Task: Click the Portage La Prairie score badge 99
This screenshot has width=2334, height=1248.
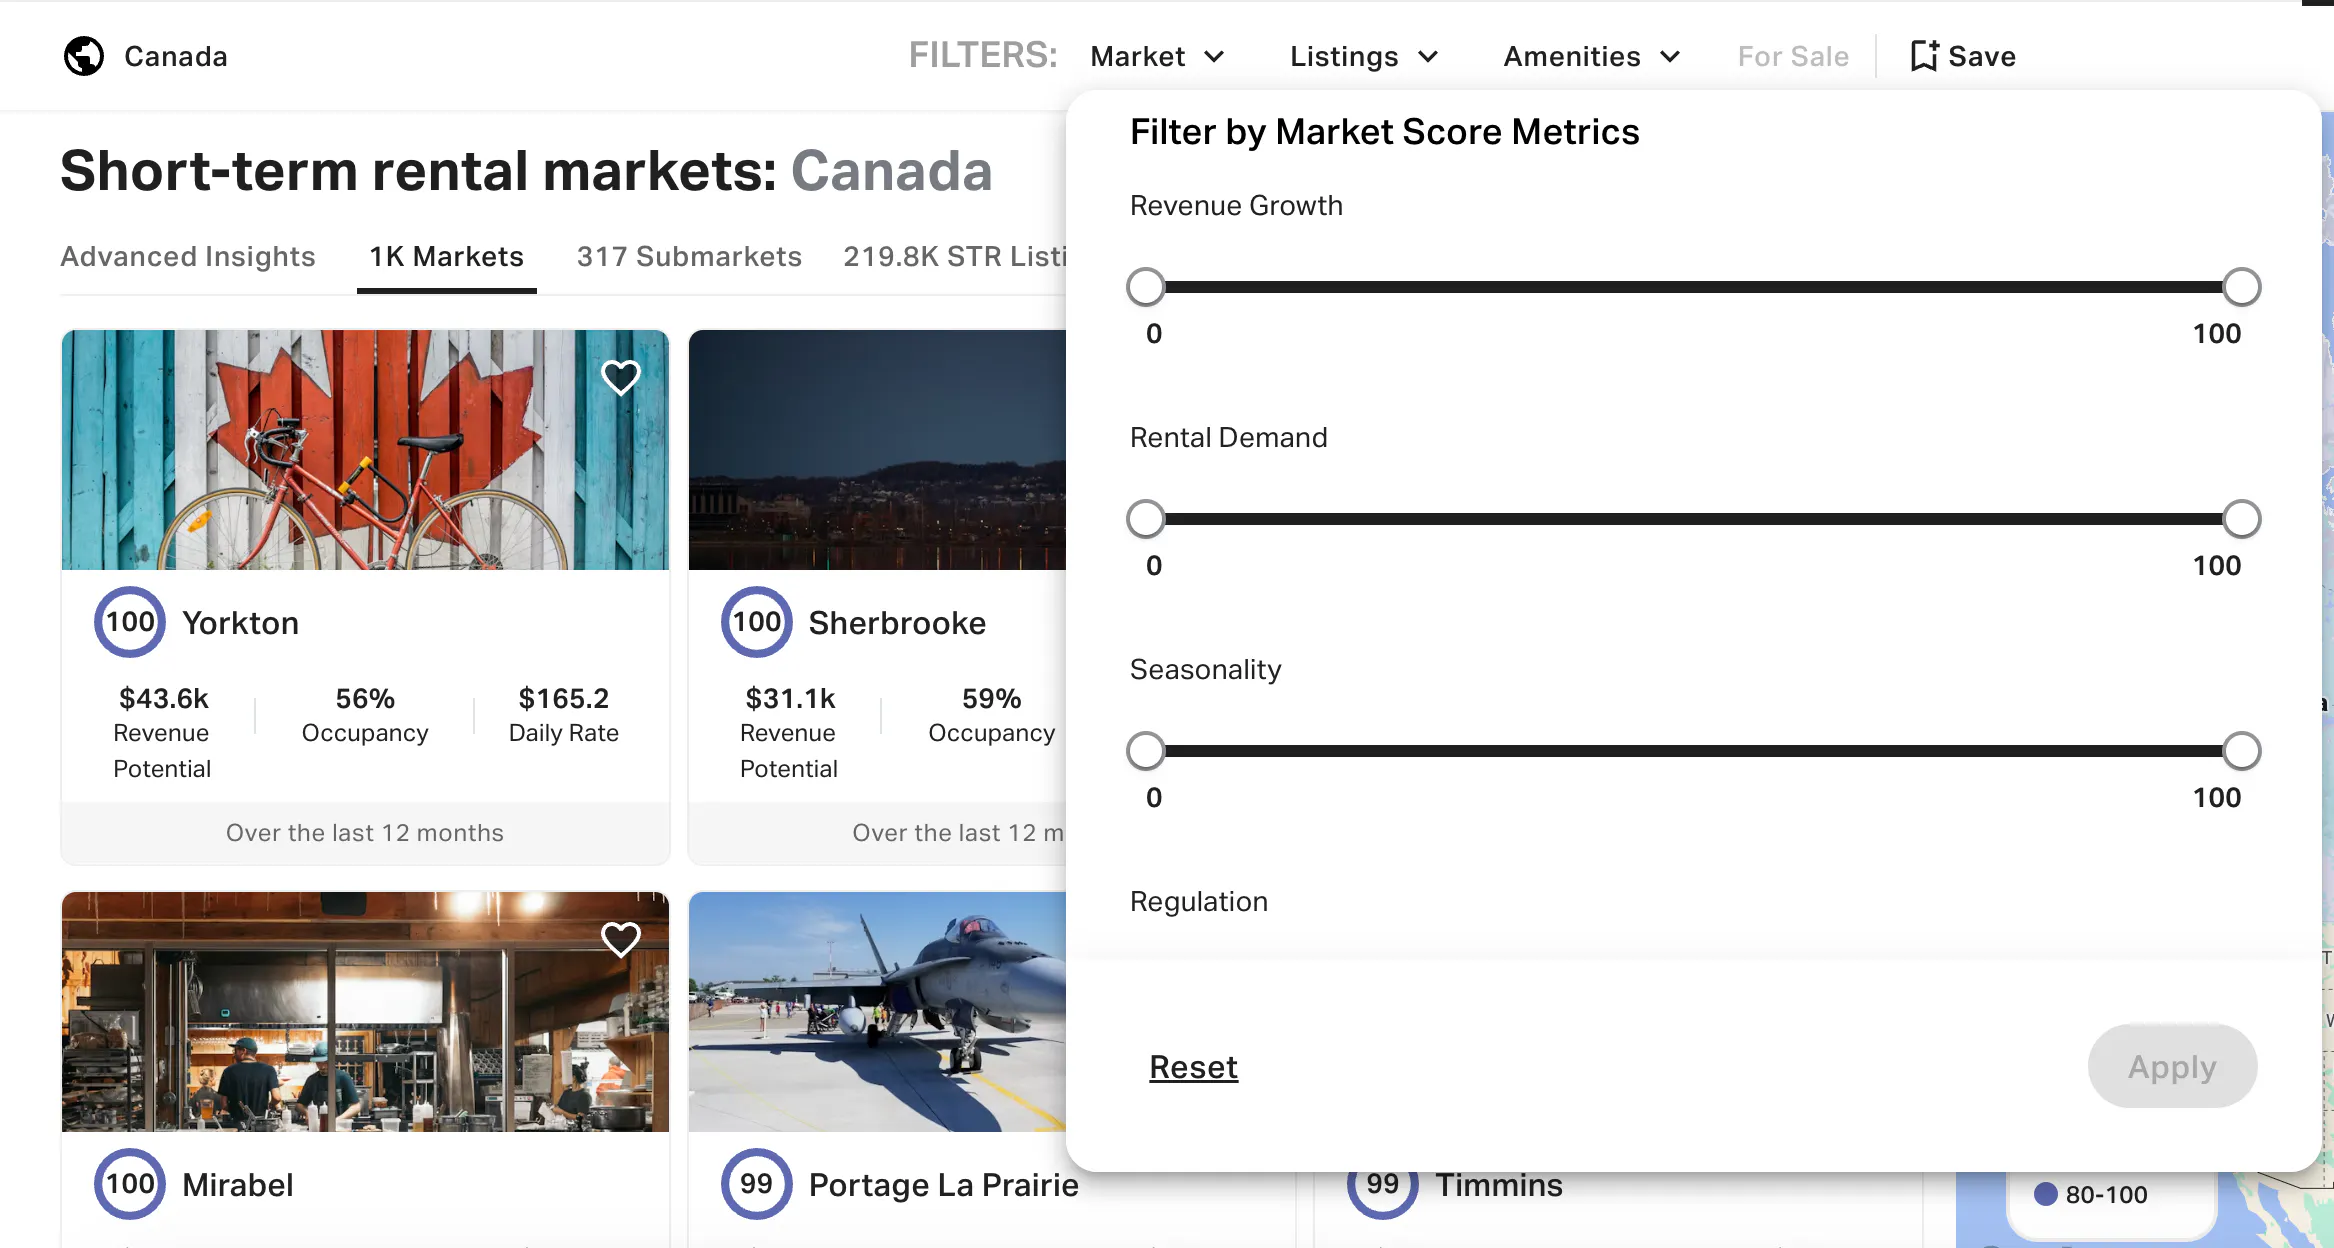Action: pyautogui.click(x=757, y=1184)
